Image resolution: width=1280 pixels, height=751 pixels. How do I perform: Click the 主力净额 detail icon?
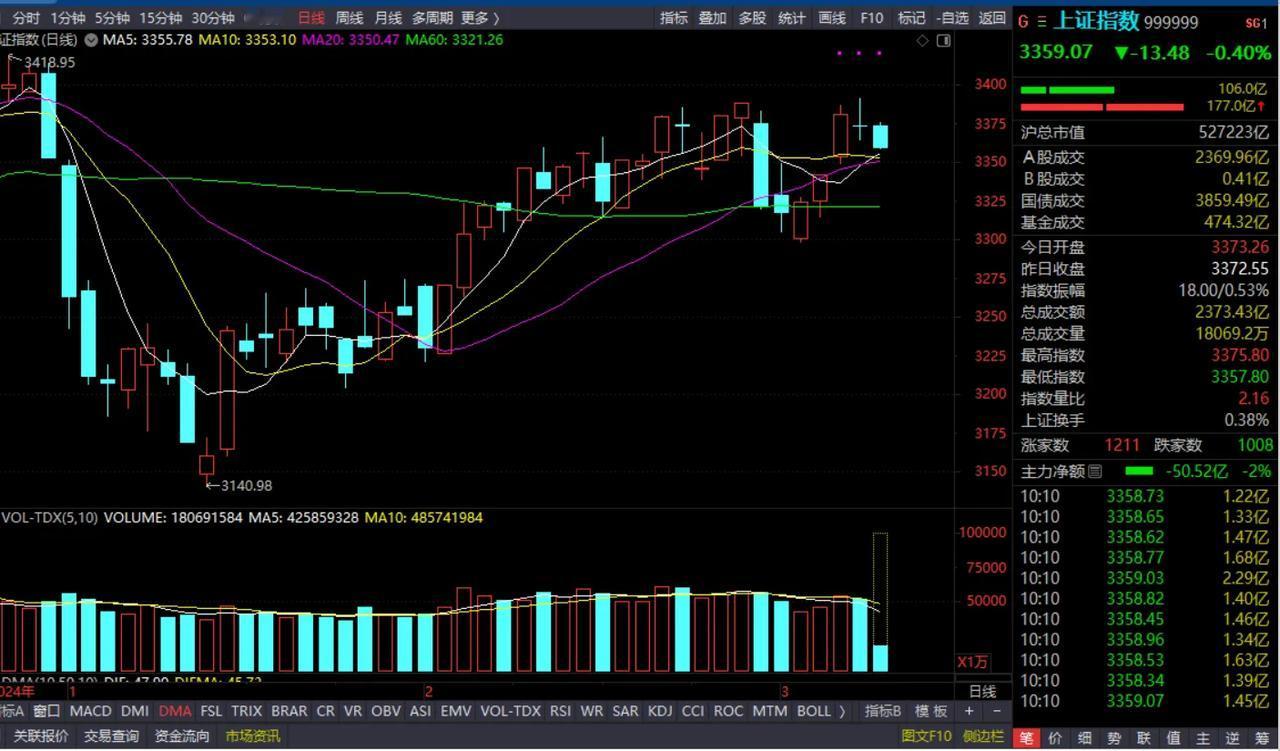point(1094,471)
